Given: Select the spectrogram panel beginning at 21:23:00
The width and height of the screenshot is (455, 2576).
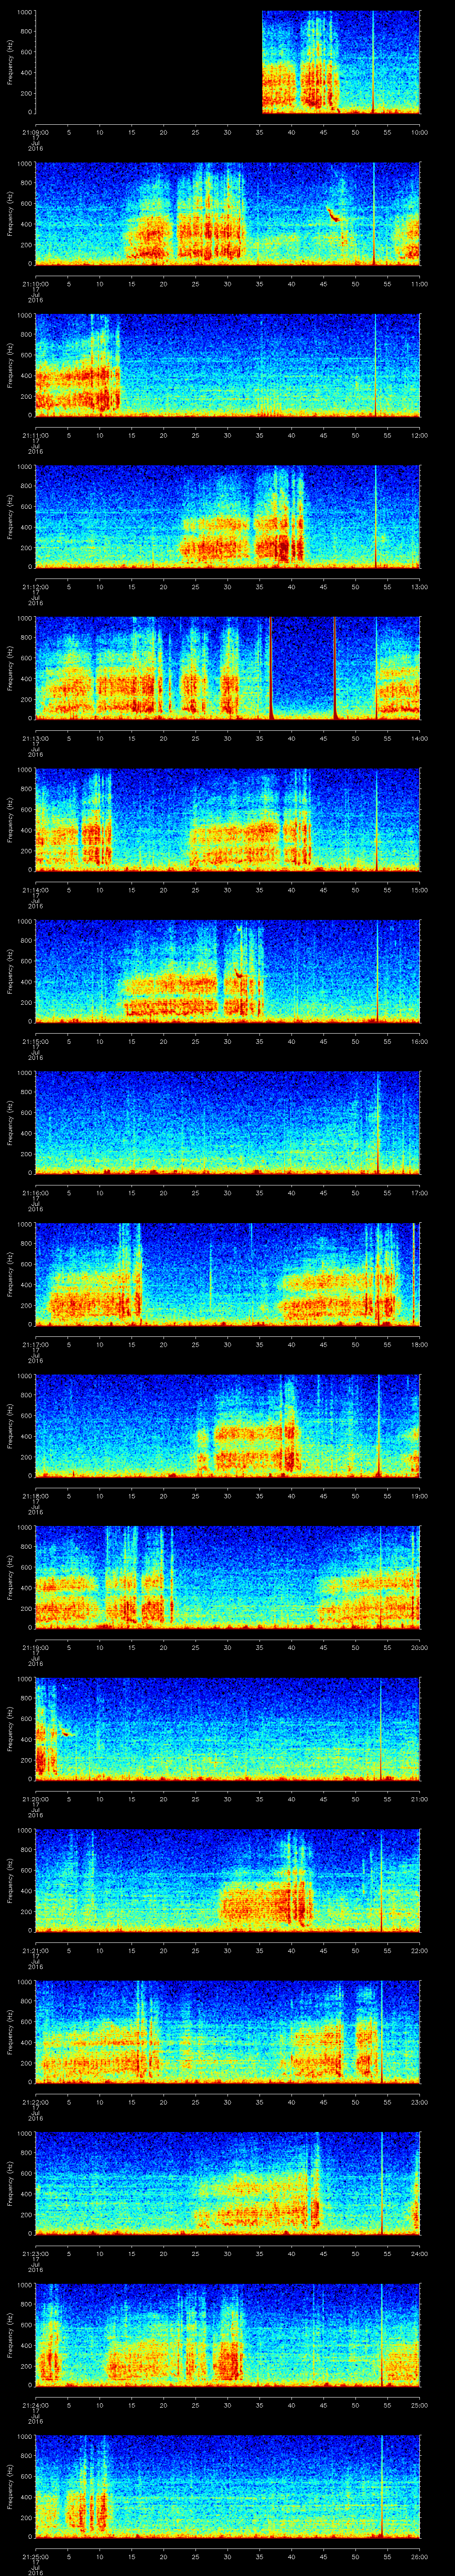Looking at the screenshot, I should pyautogui.click(x=227, y=2183).
